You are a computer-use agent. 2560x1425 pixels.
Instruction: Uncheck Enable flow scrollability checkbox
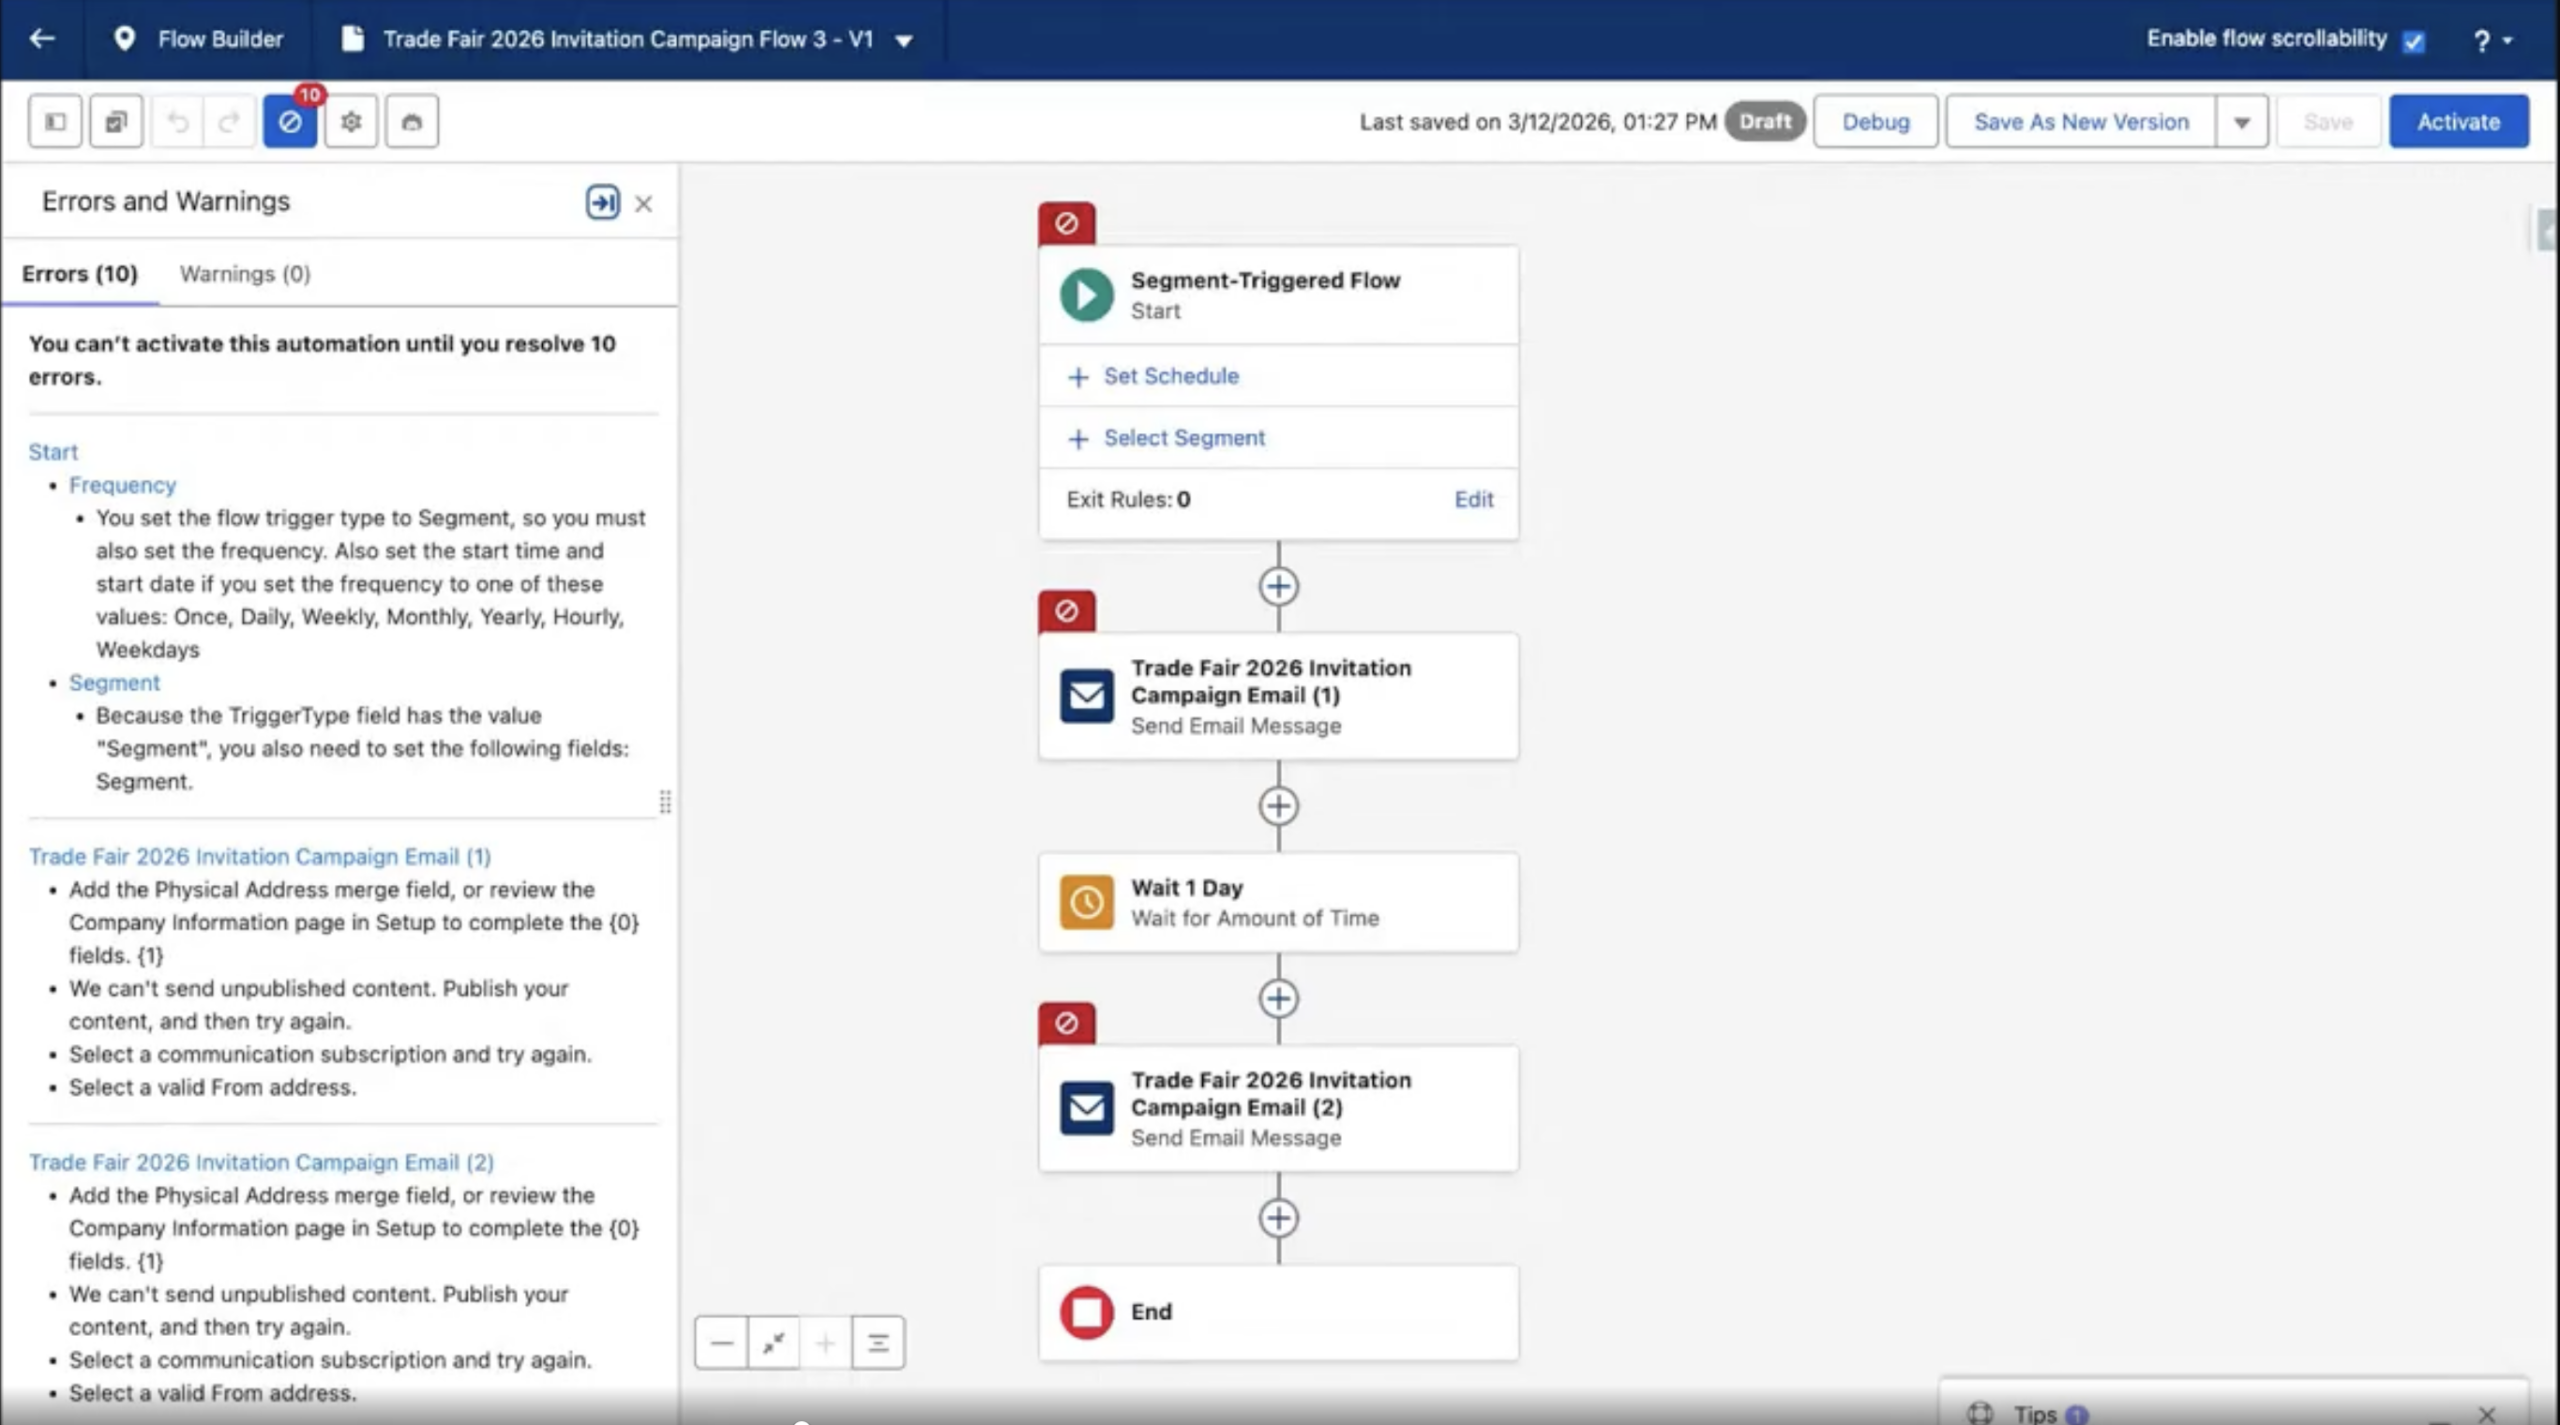point(2414,41)
